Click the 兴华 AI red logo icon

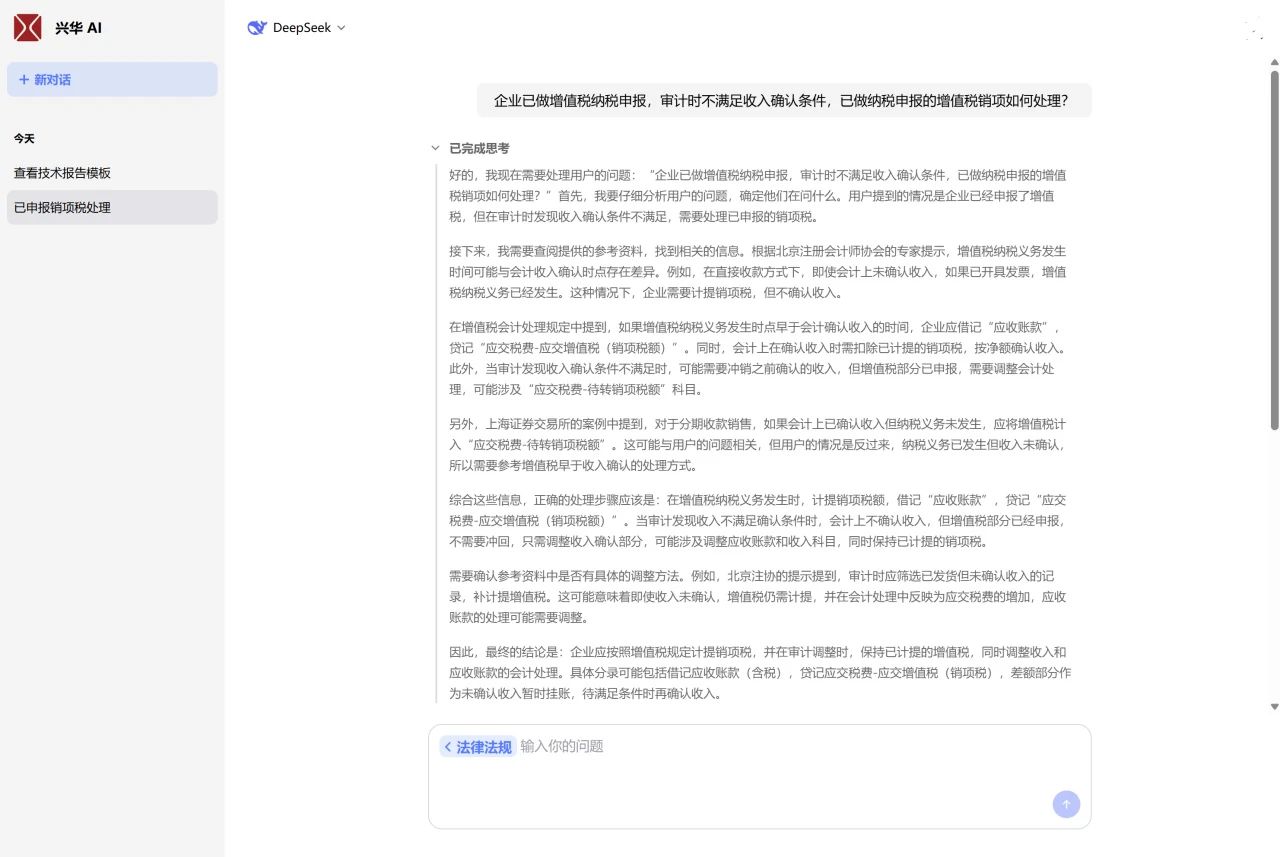pos(28,28)
